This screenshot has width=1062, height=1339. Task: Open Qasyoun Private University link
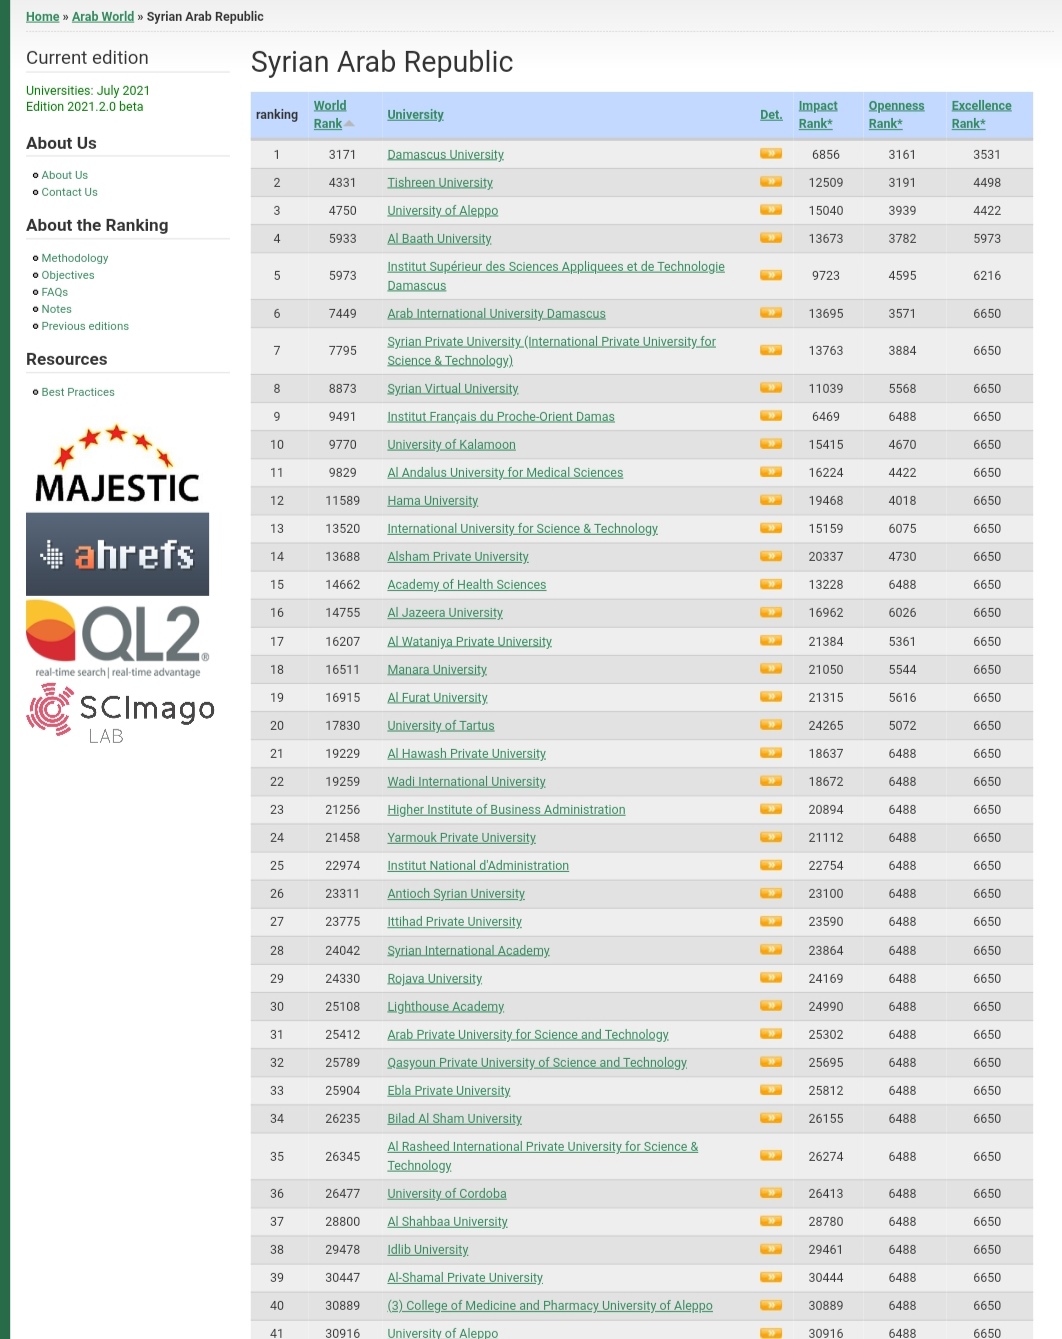(x=537, y=1063)
